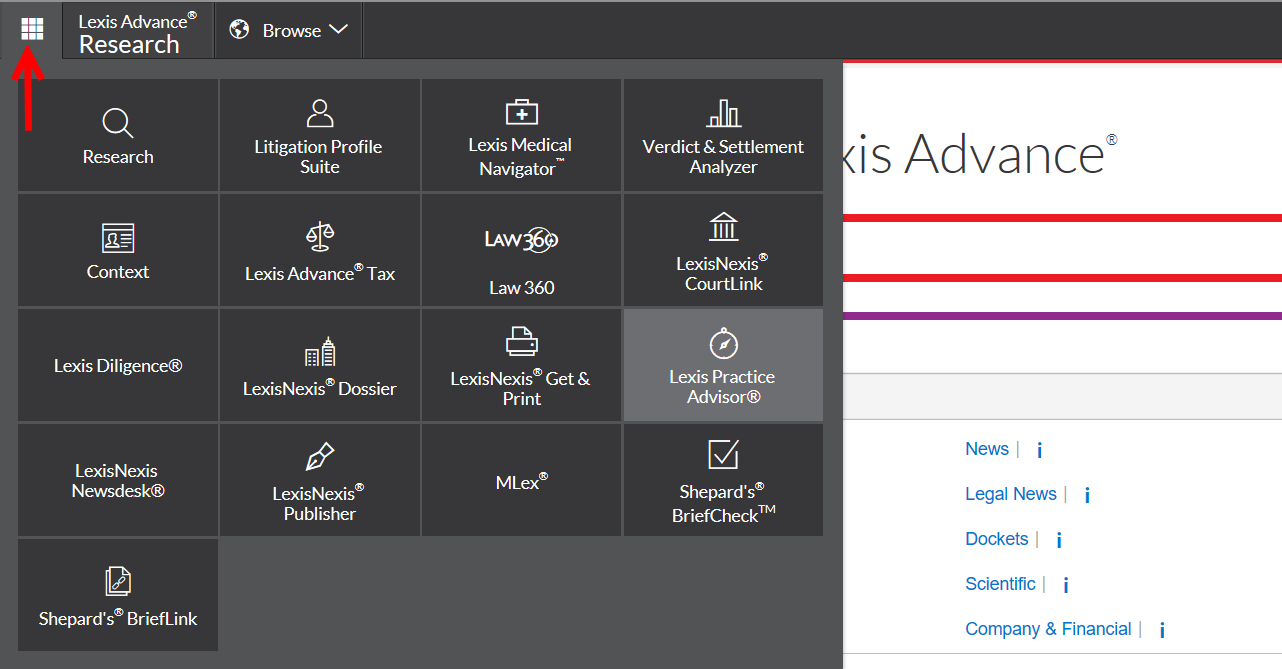Open the News link

click(x=987, y=449)
